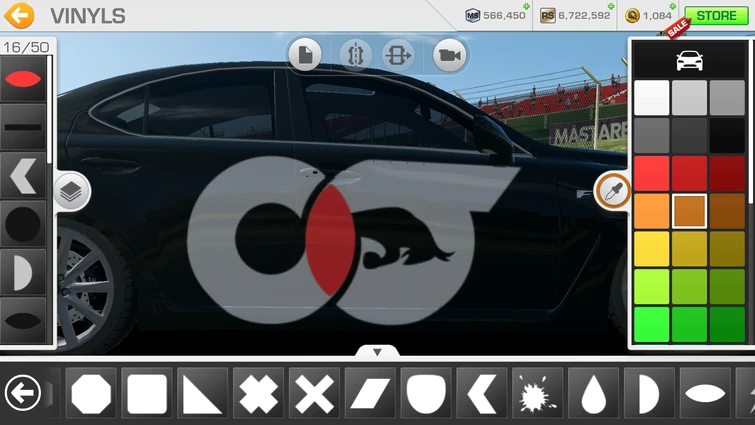Select the black circle layer
This screenshot has width=755, height=425.
tap(23, 224)
